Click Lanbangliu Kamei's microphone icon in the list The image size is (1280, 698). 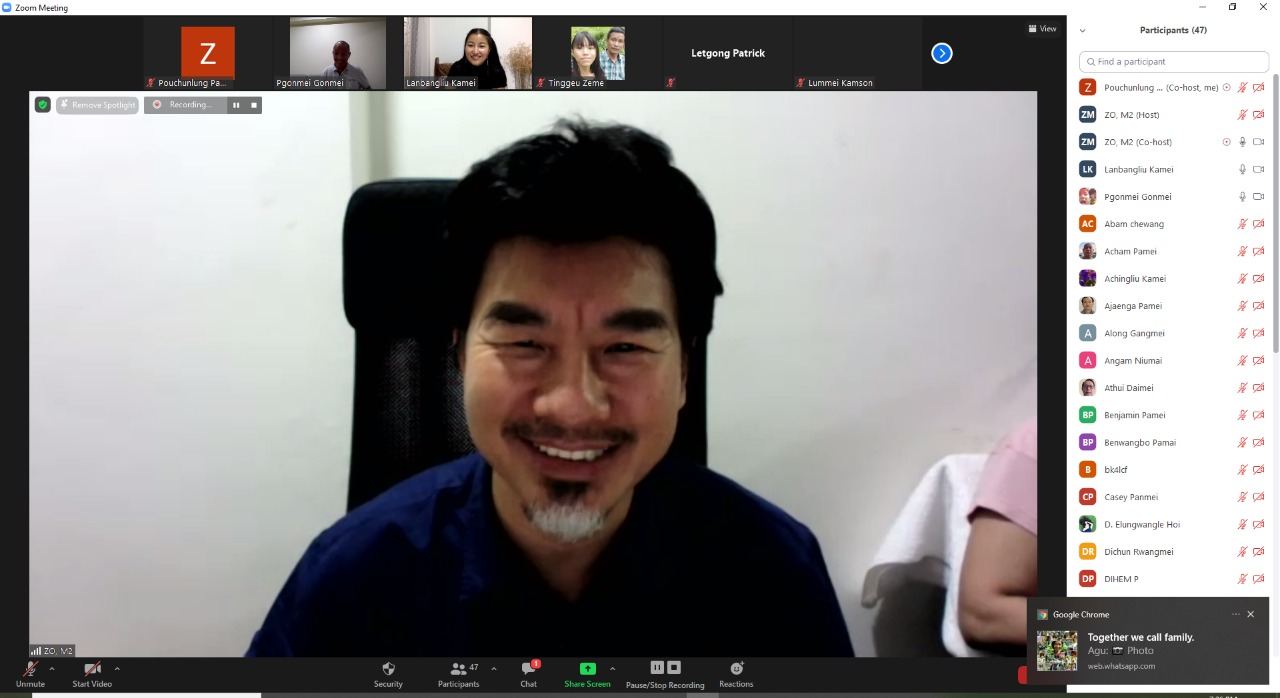click(1242, 170)
